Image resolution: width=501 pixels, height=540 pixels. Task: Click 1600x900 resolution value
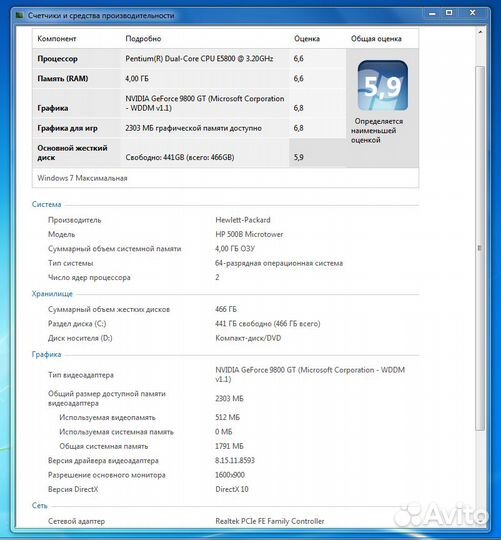pyautogui.click(x=230, y=475)
